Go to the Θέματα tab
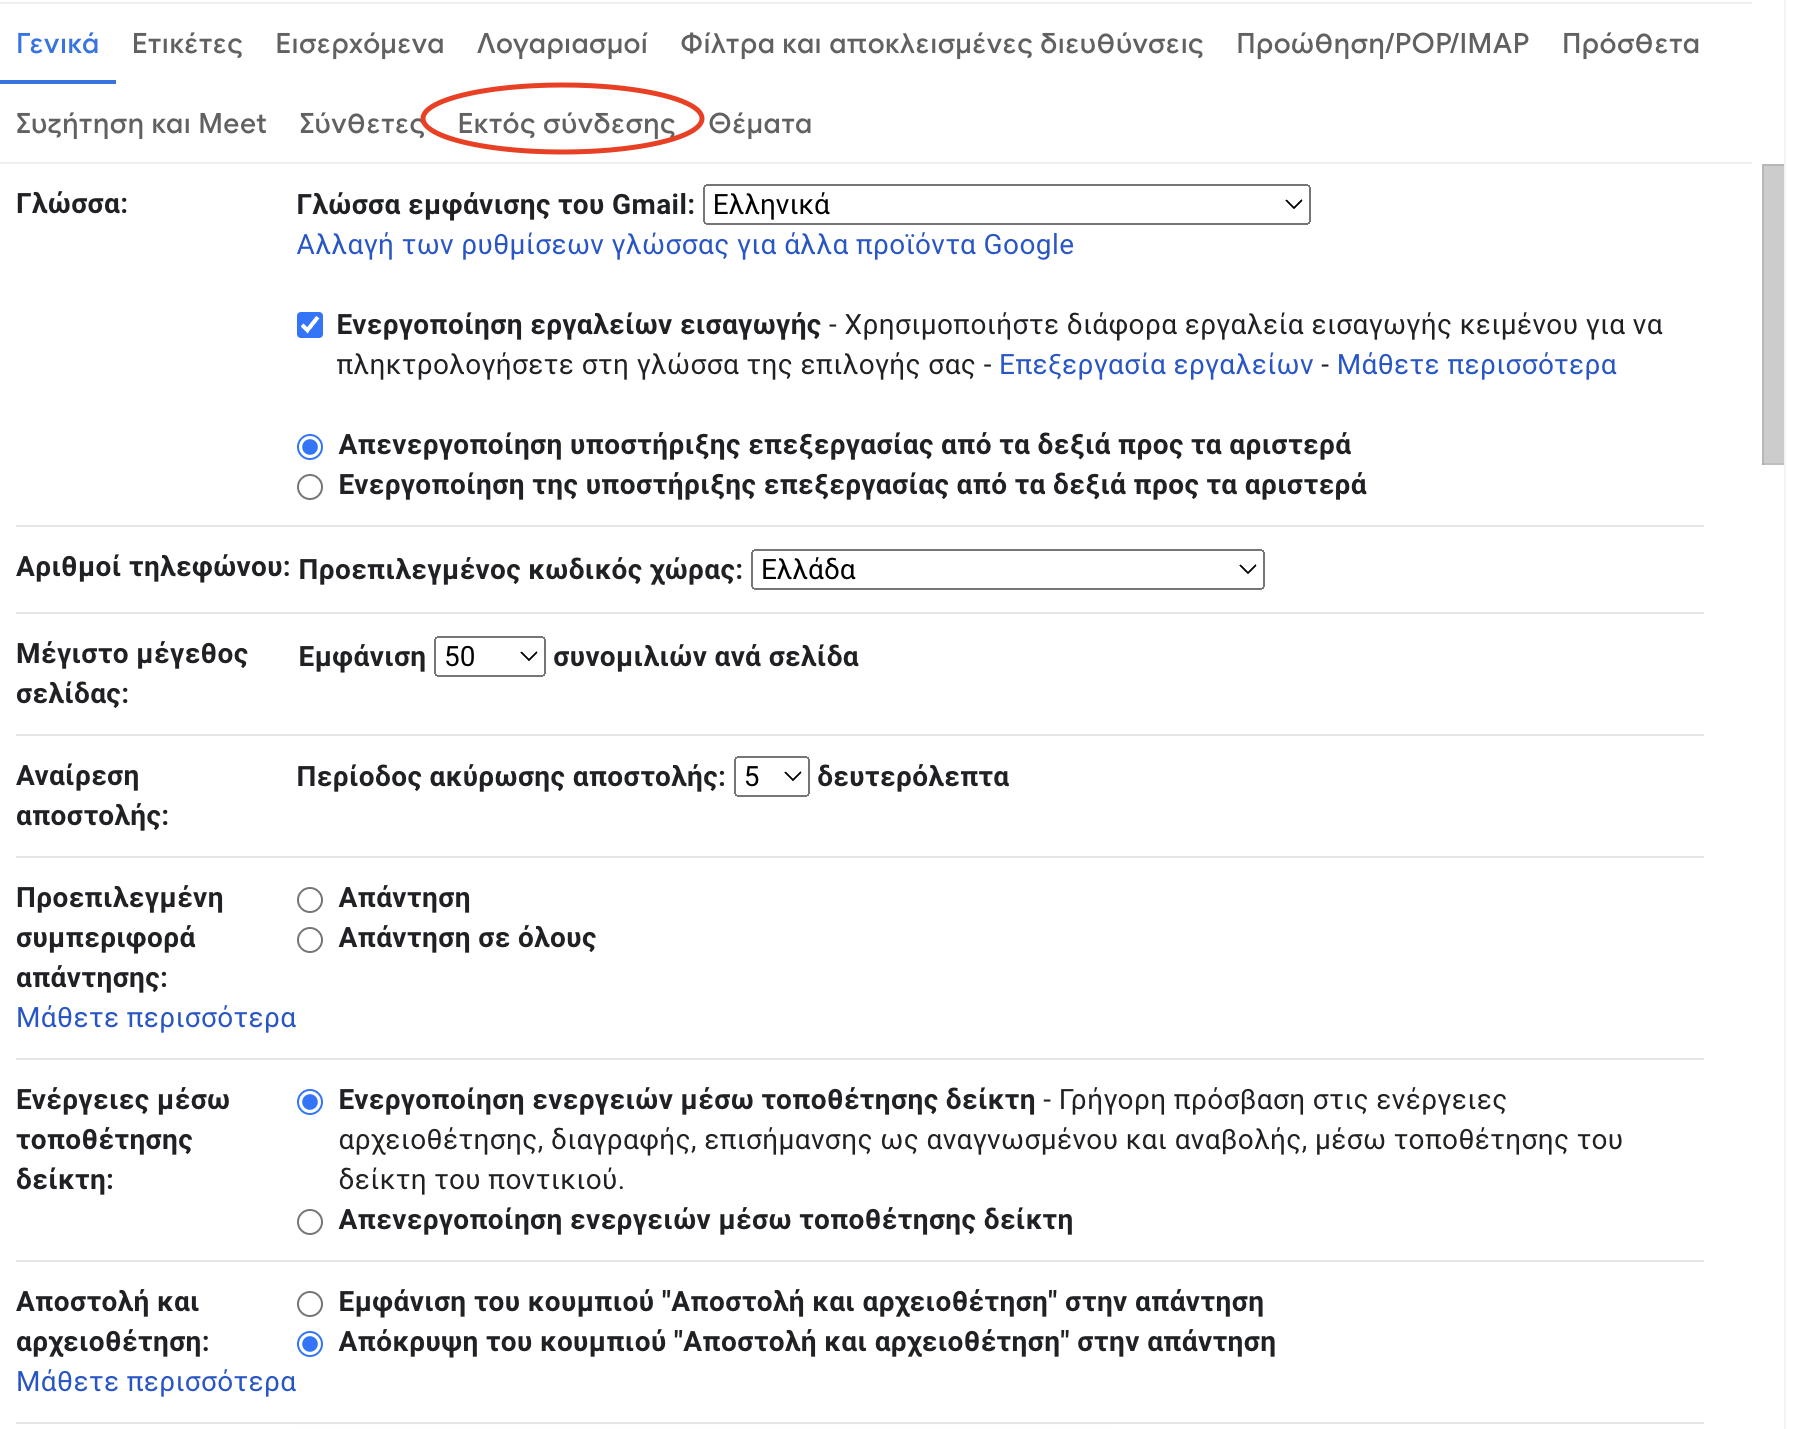This screenshot has height=1429, width=1808. pyautogui.click(x=760, y=124)
